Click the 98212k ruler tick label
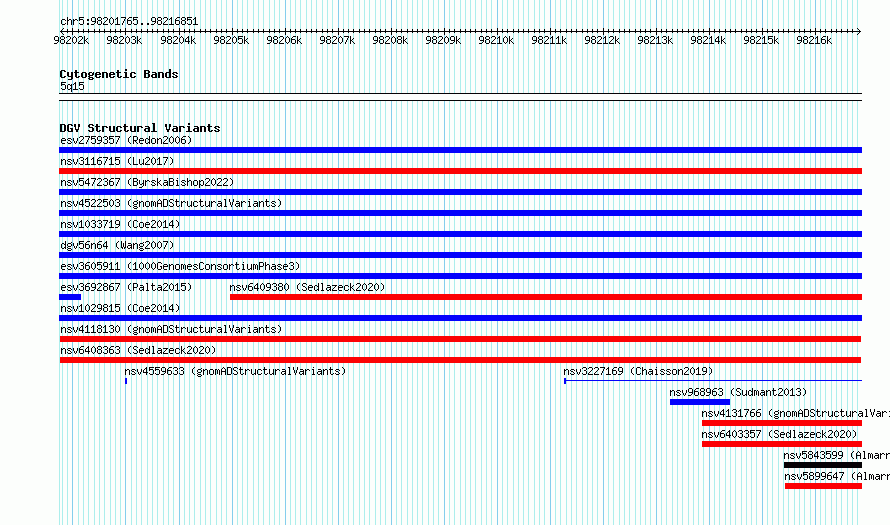 coord(602,40)
